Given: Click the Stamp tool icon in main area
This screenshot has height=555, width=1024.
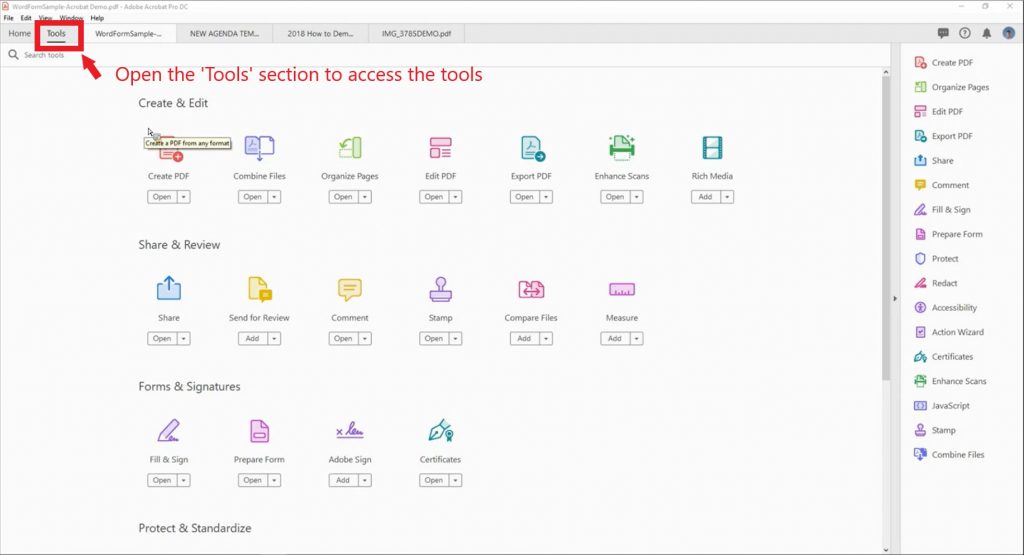Looking at the screenshot, I should point(440,289).
